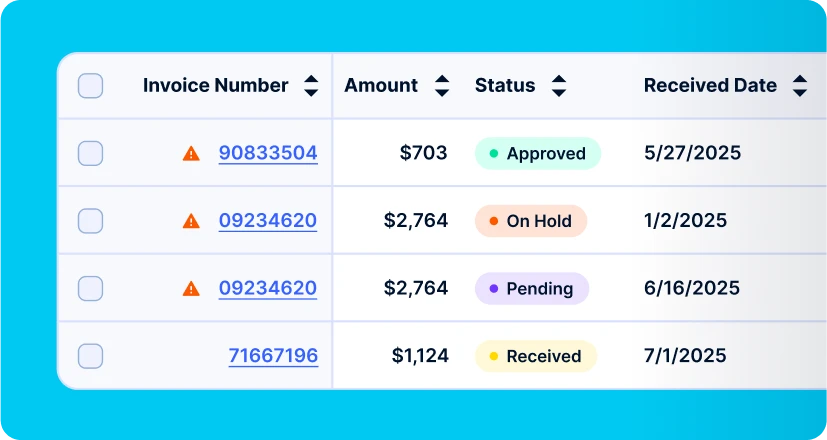Viewport: 827px width, 440px height.
Task: Toggle the select-all checkbox in header
Action: [91, 85]
